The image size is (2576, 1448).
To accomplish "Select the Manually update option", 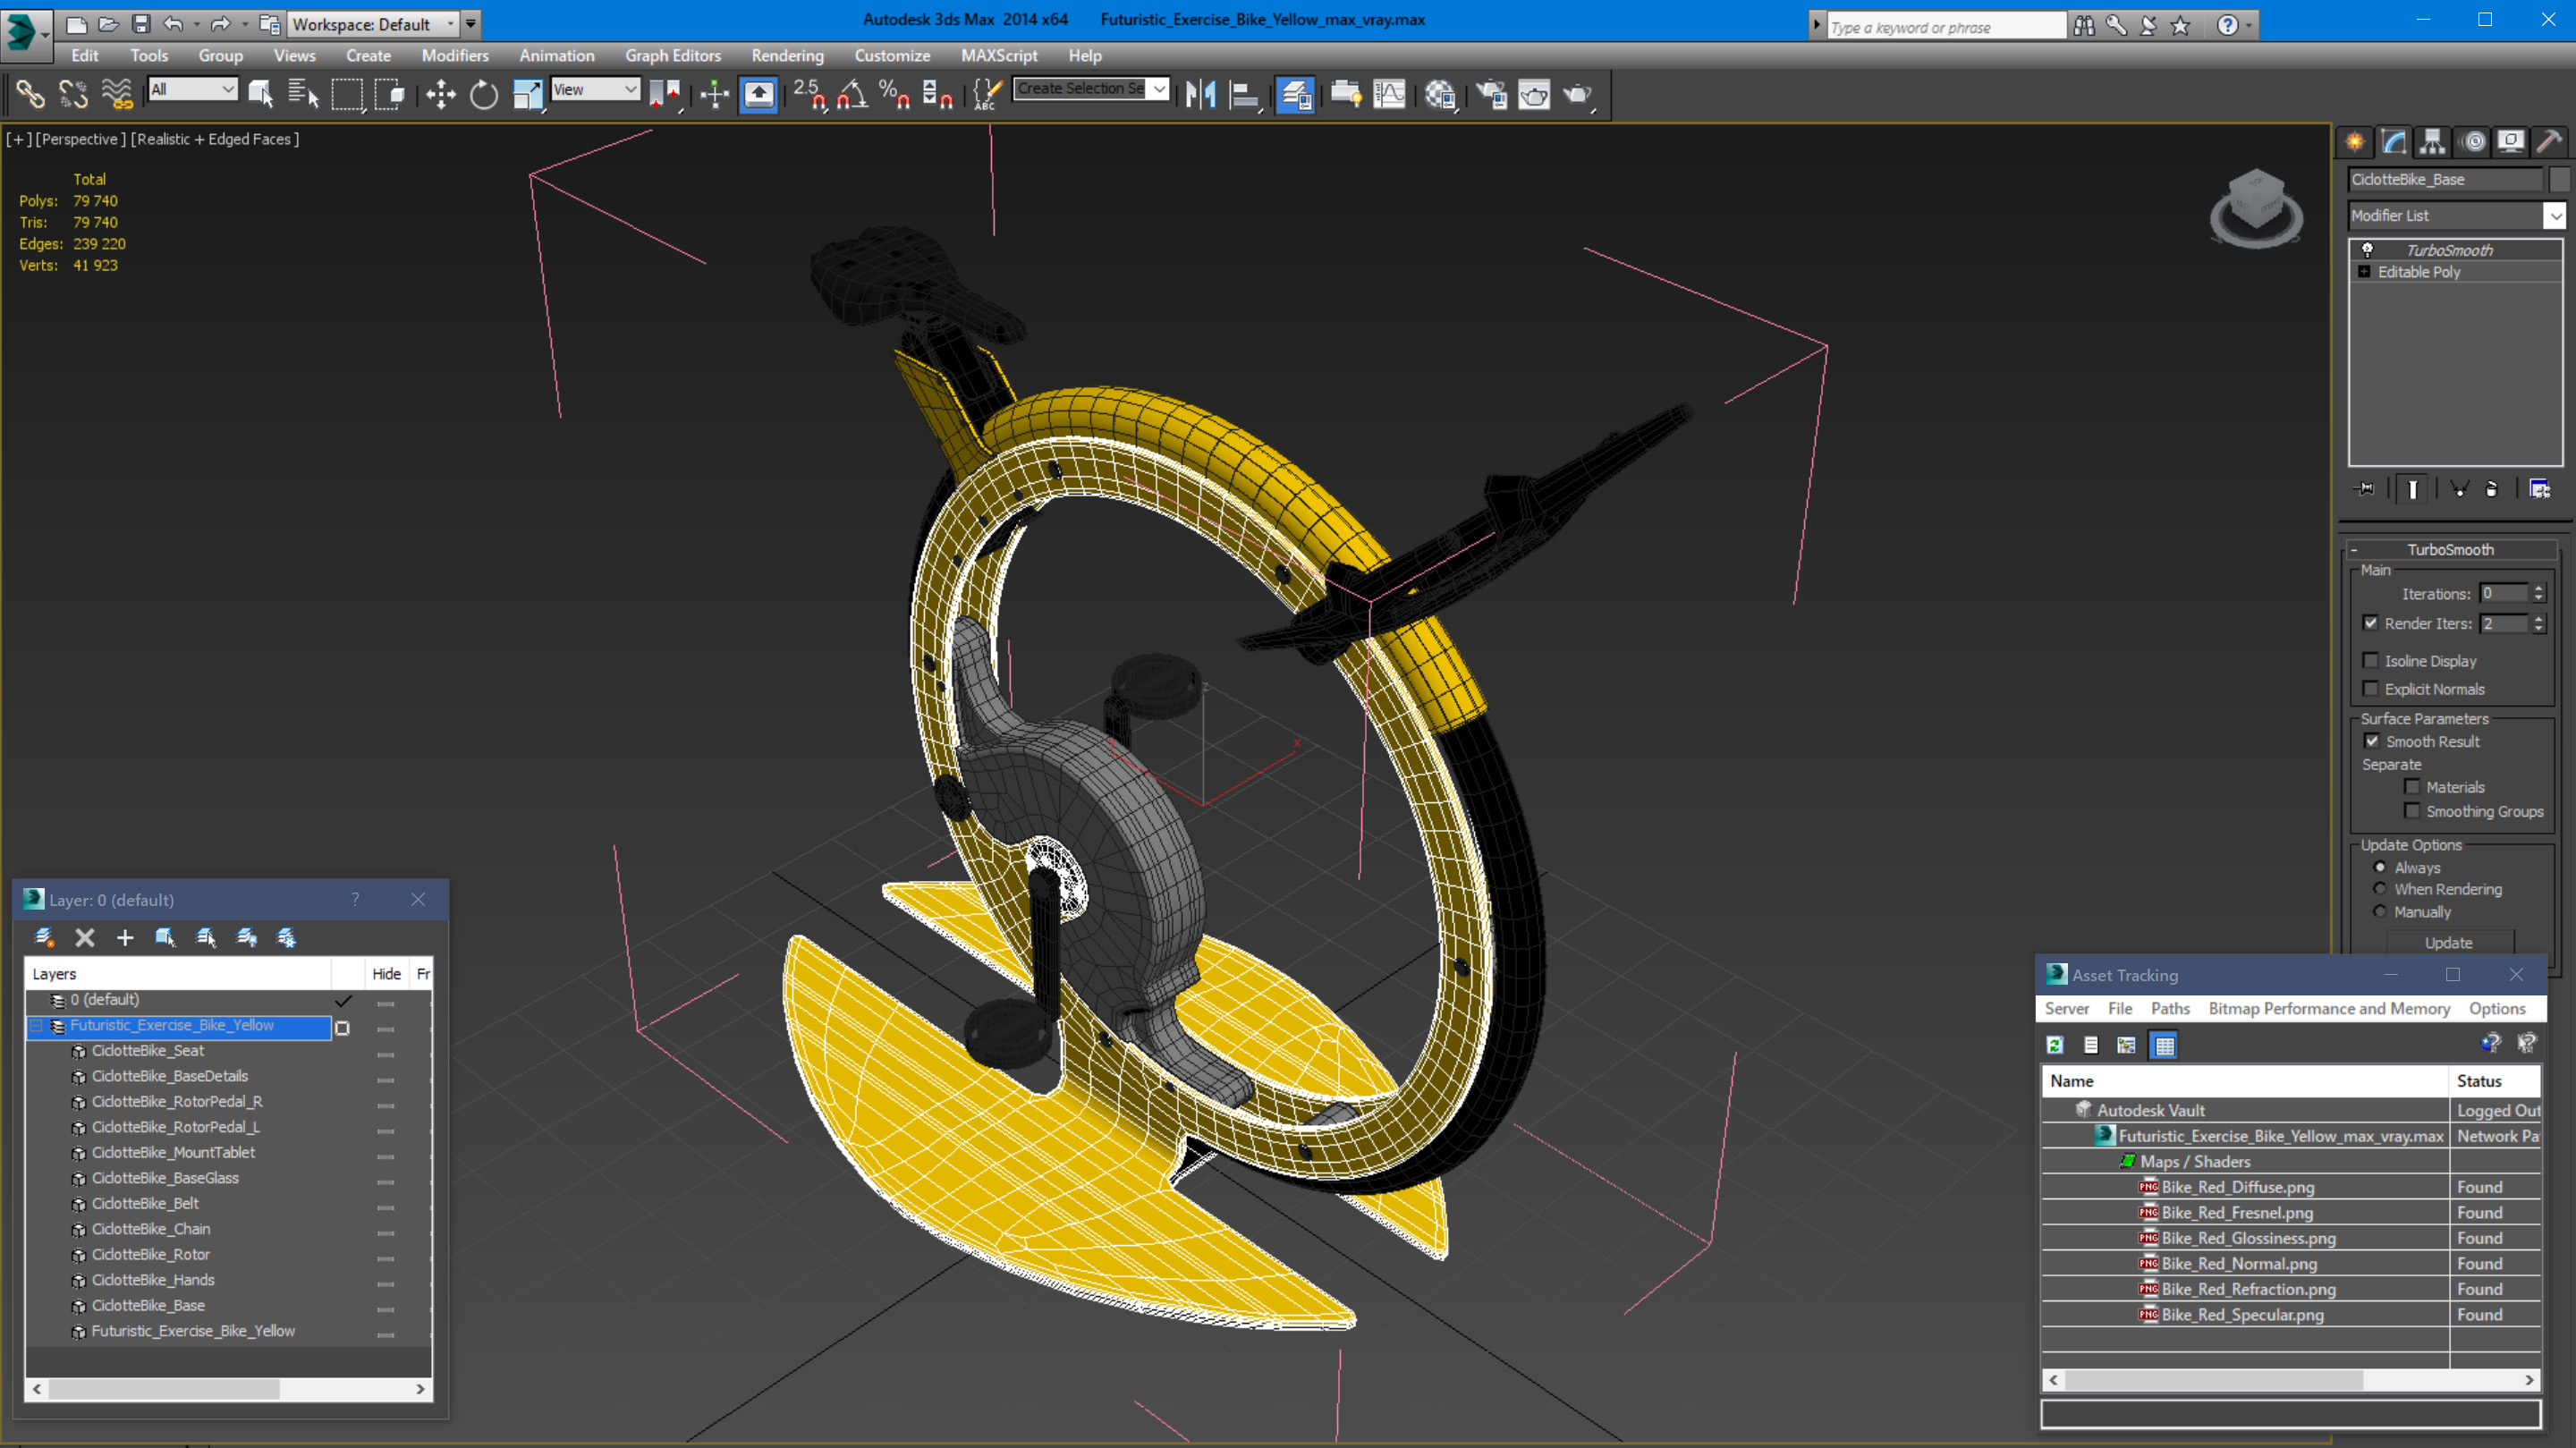I will pyautogui.click(x=2380, y=911).
